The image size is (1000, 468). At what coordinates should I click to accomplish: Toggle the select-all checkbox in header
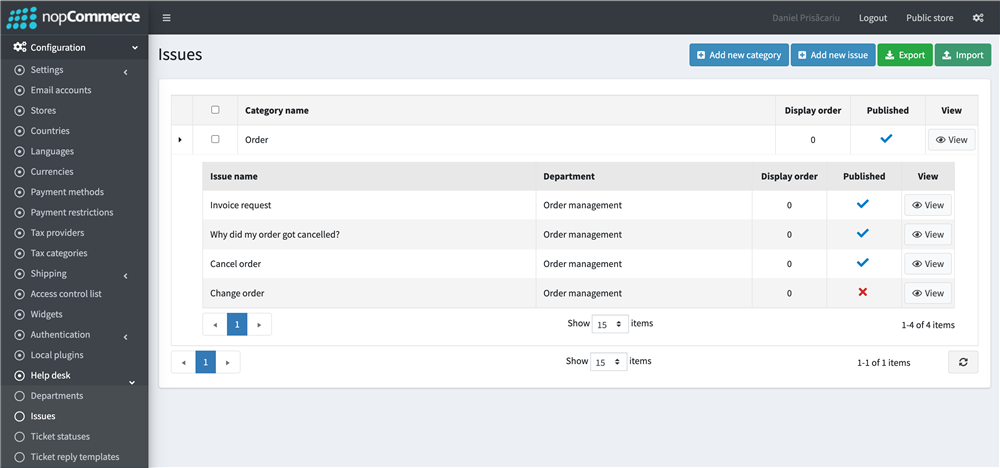point(215,110)
